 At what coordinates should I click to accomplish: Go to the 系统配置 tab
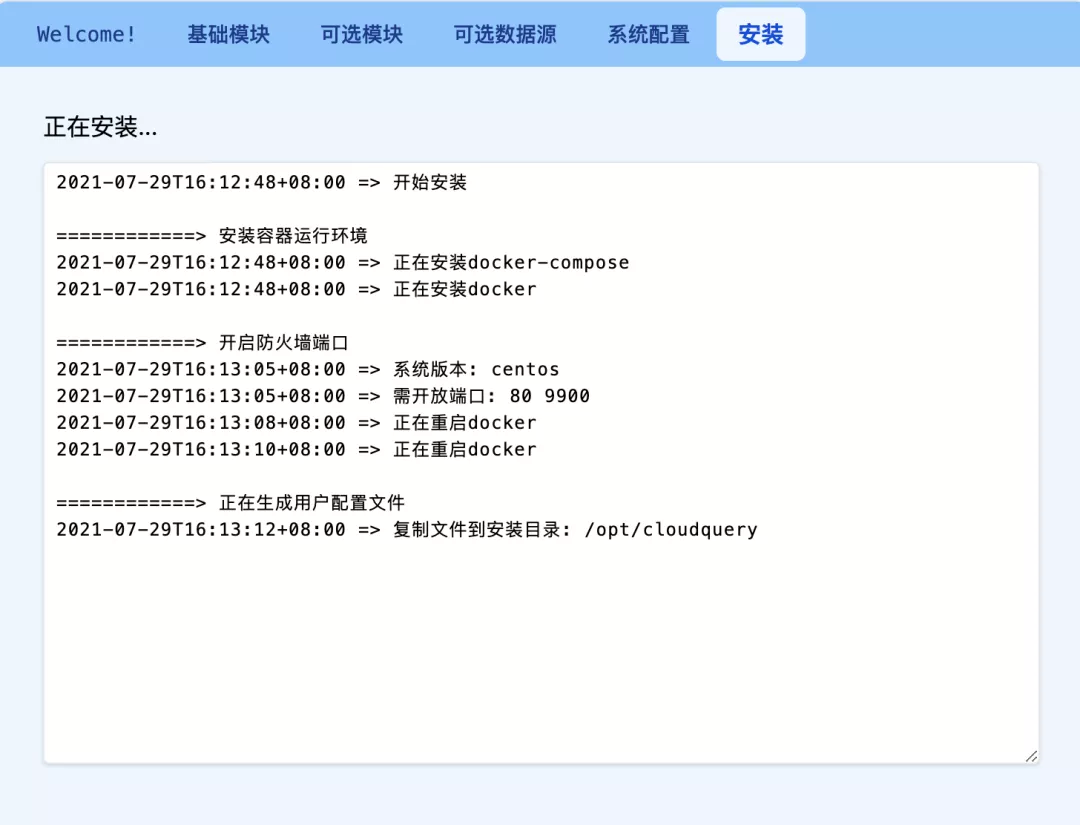click(x=648, y=34)
